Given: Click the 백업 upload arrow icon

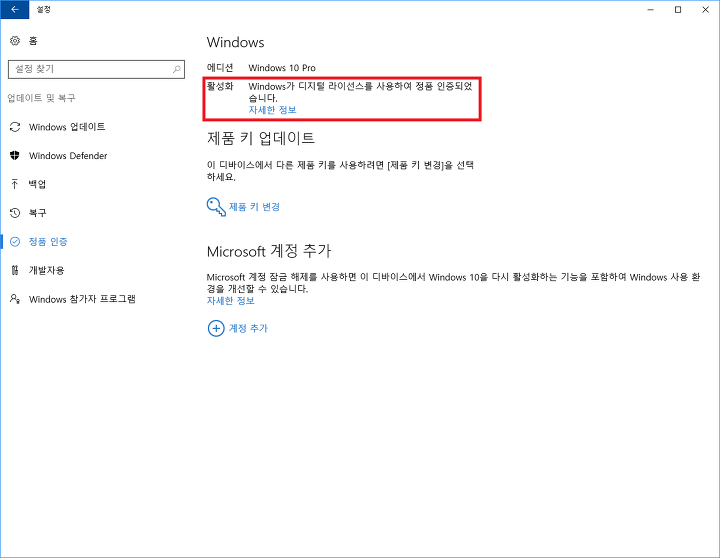Looking at the screenshot, I should tap(15, 184).
